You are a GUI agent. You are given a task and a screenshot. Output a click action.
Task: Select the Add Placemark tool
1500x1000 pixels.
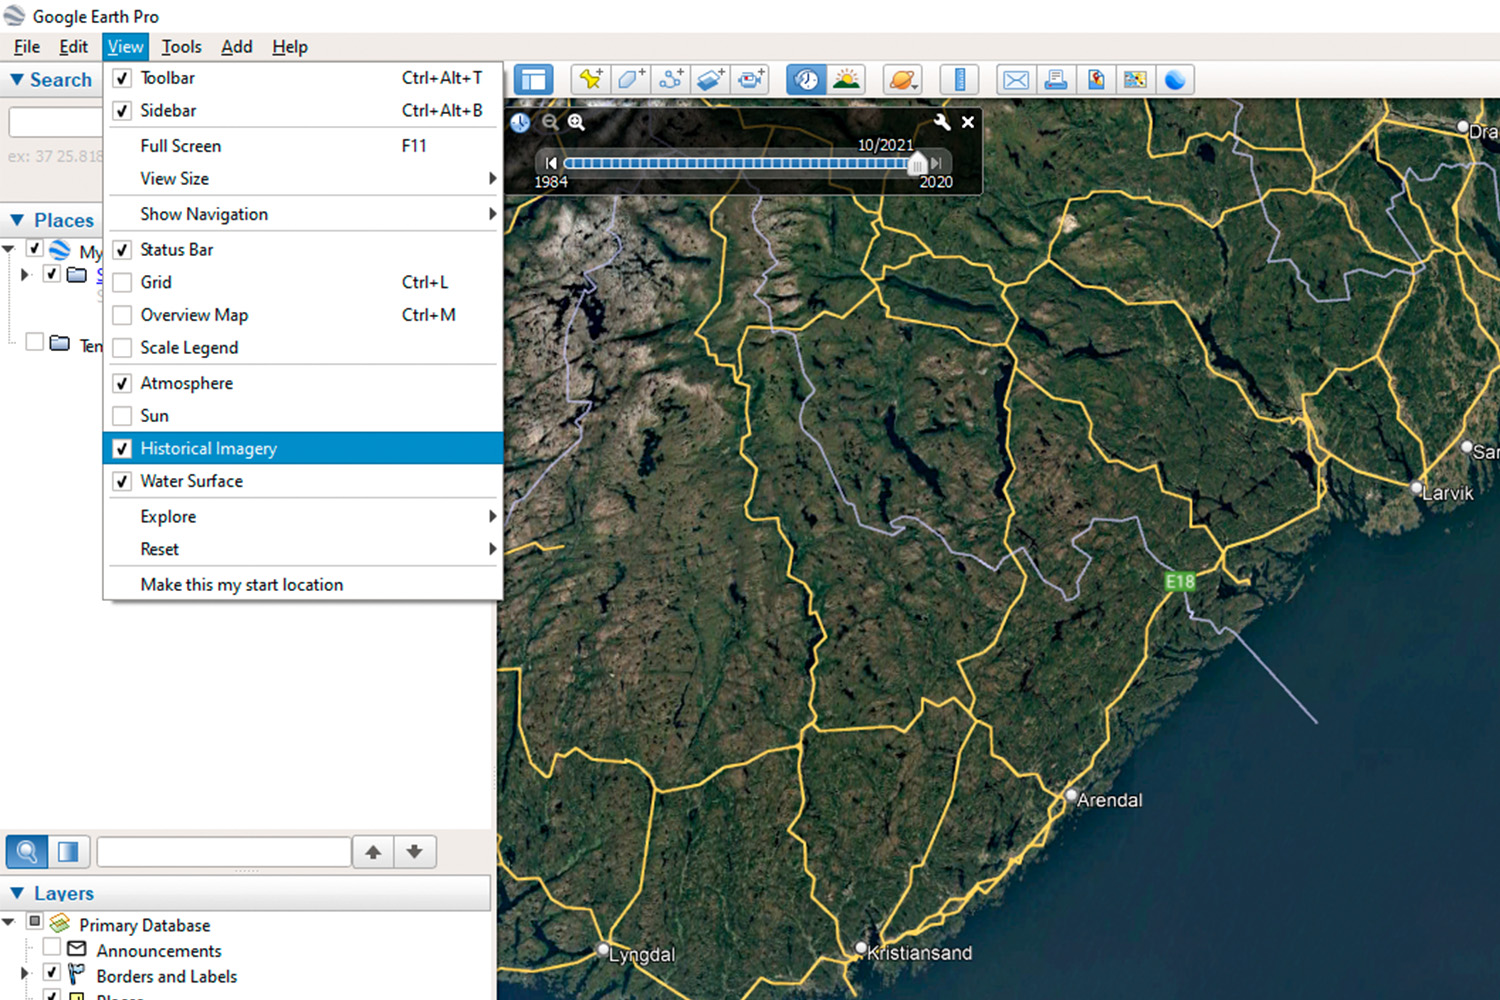pos(590,79)
